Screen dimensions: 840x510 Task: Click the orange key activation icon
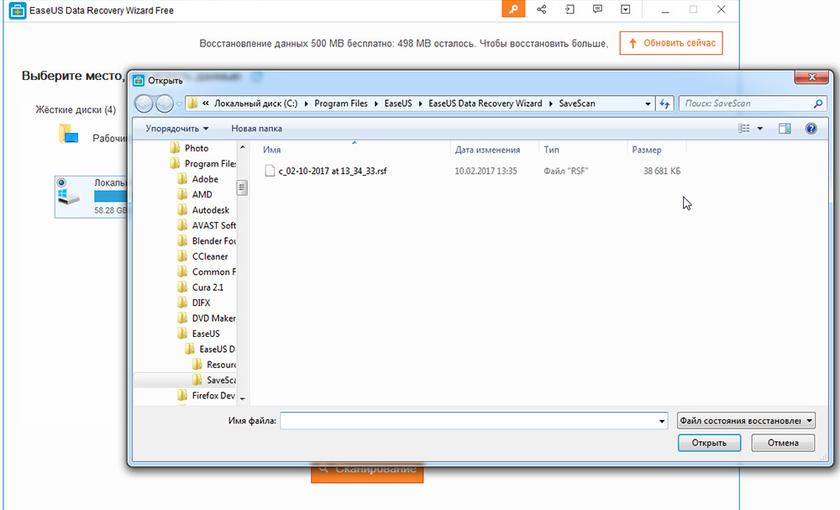click(x=513, y=9)
